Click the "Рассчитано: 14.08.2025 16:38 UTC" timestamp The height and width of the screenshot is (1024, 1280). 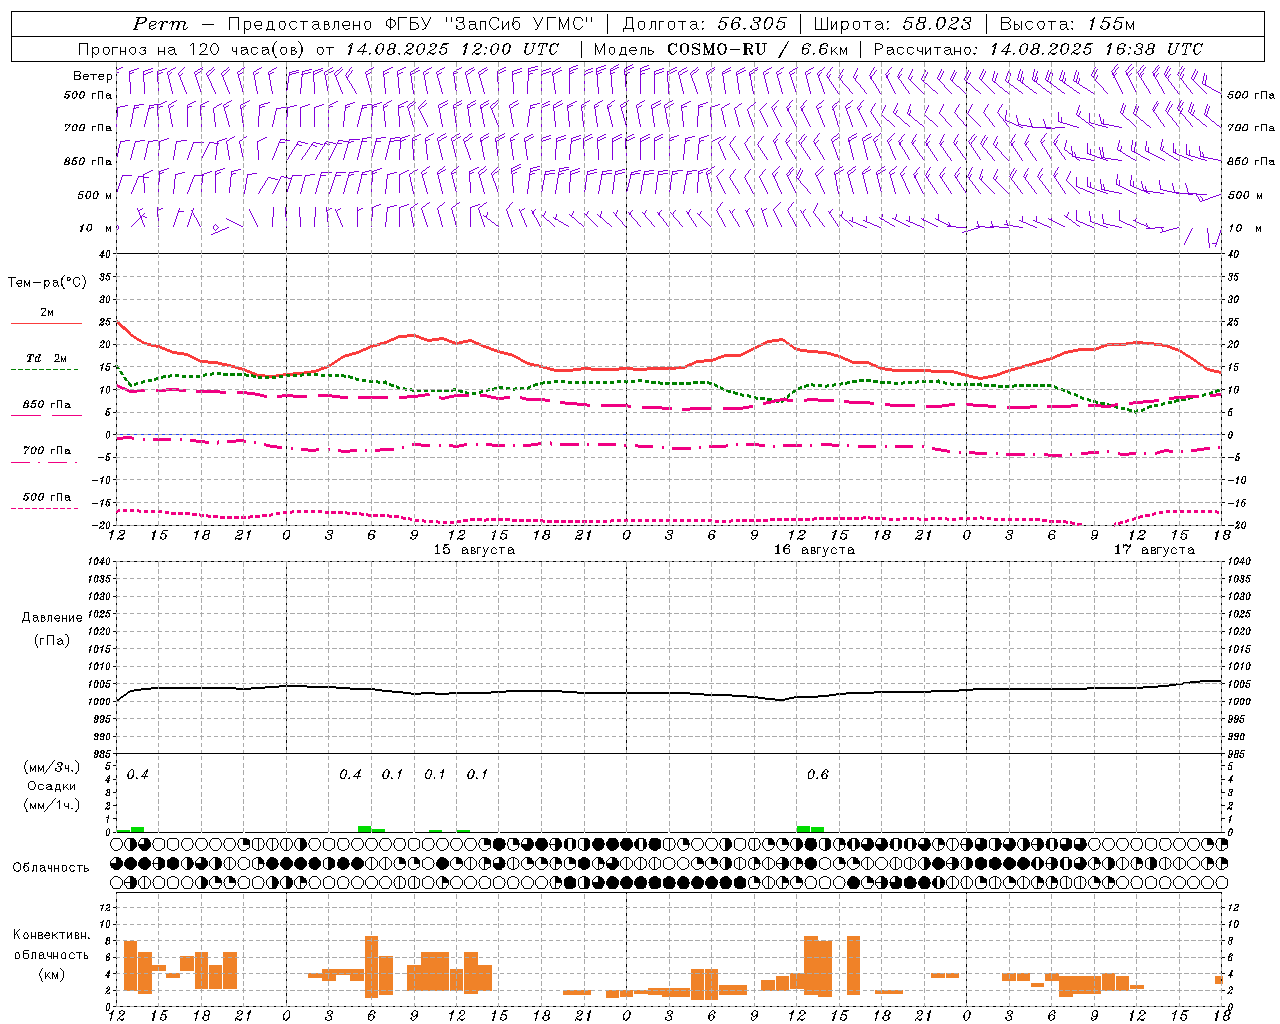[x=1038, y=49]
